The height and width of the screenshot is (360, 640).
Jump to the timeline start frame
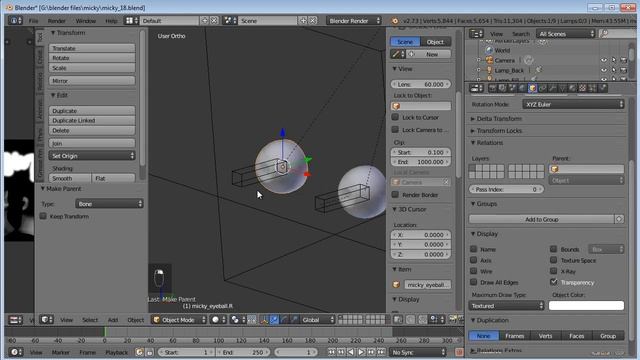click(331, 352)
